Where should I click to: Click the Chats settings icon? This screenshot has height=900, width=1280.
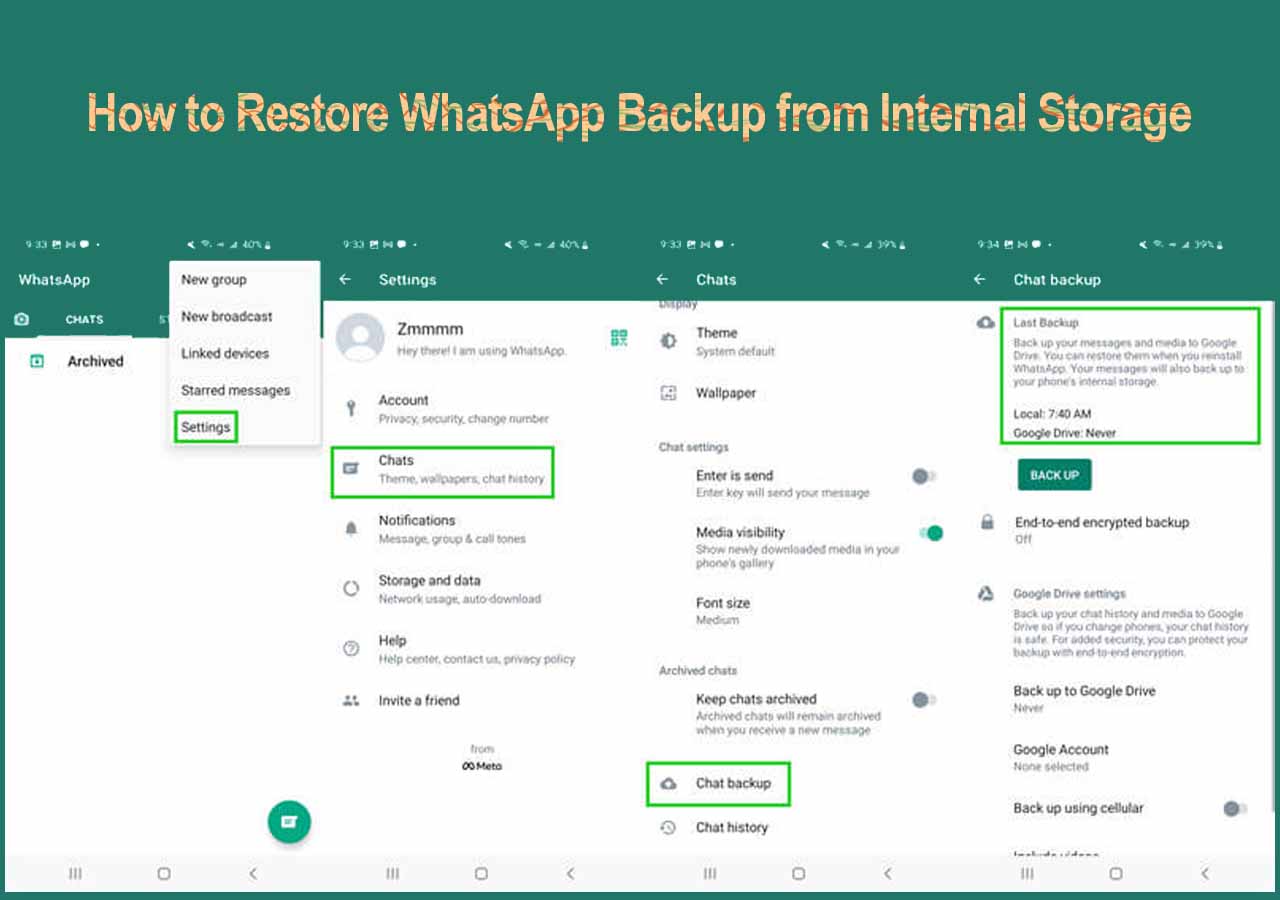pyautogui.click(x=351, y=468)
